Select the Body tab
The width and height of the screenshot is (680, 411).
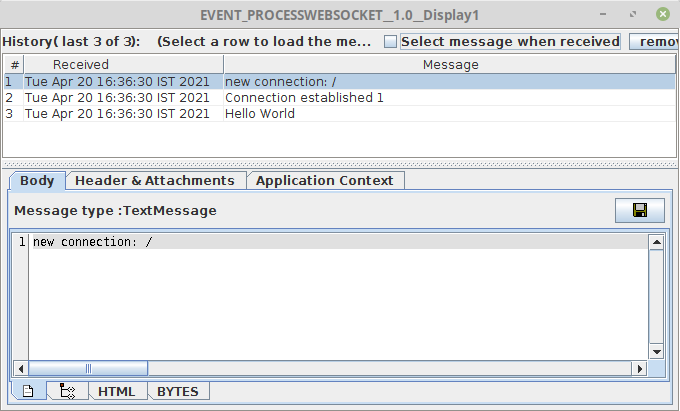pyautogui.click(x=38, y=181)
